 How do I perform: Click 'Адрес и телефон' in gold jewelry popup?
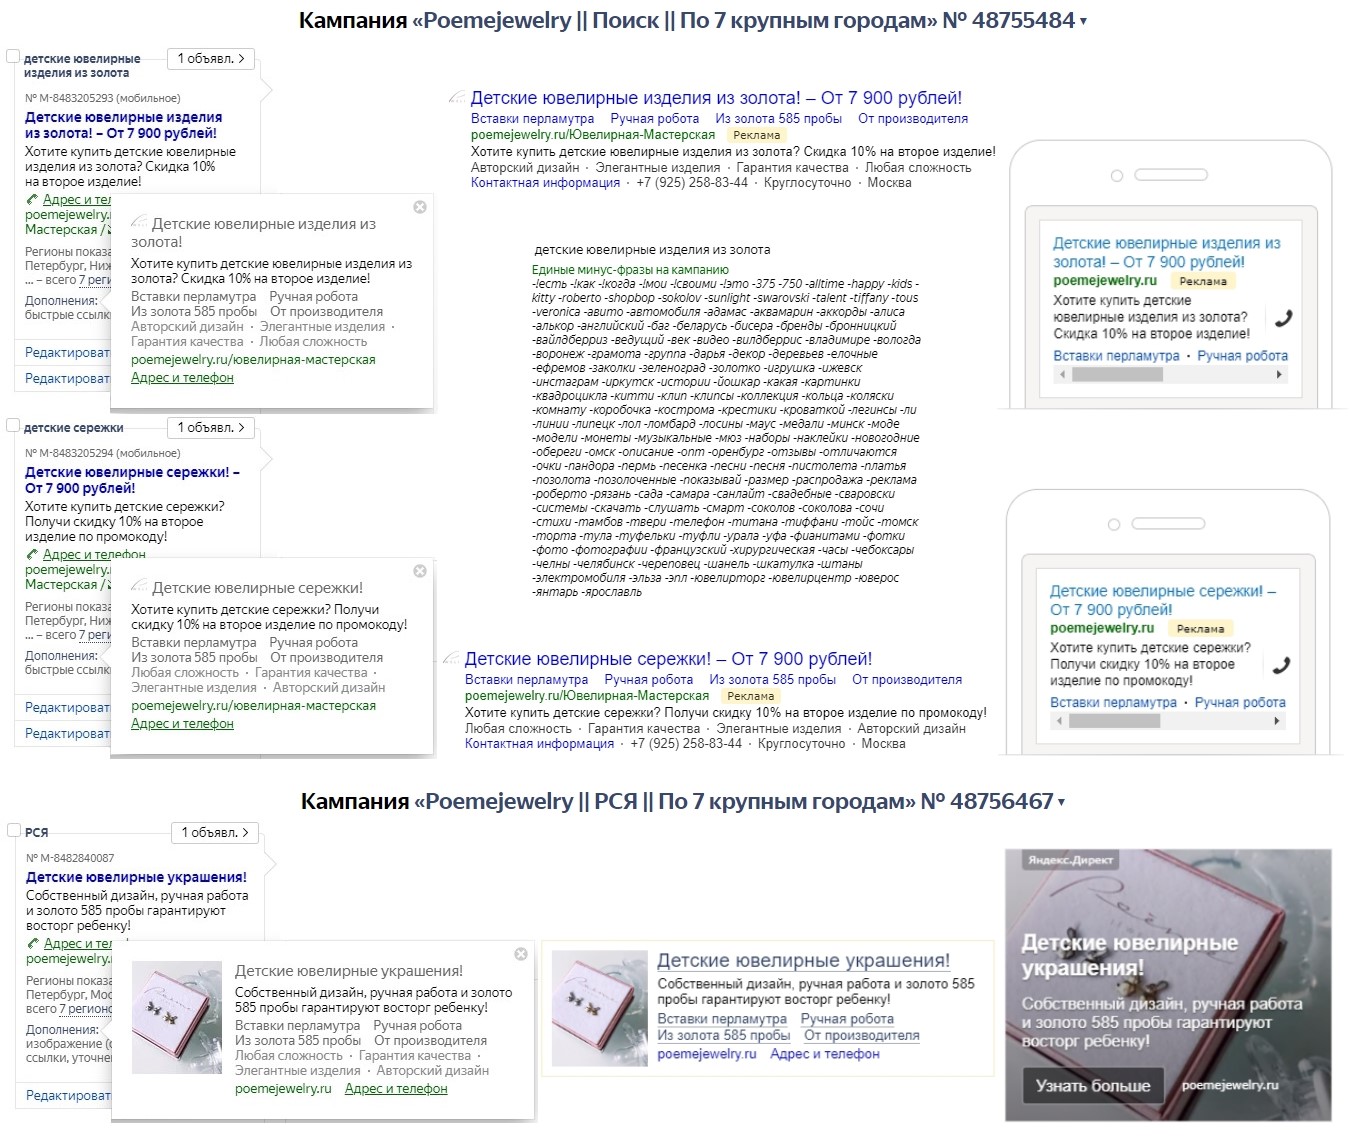pyautogui.click(x=182, y=378)
